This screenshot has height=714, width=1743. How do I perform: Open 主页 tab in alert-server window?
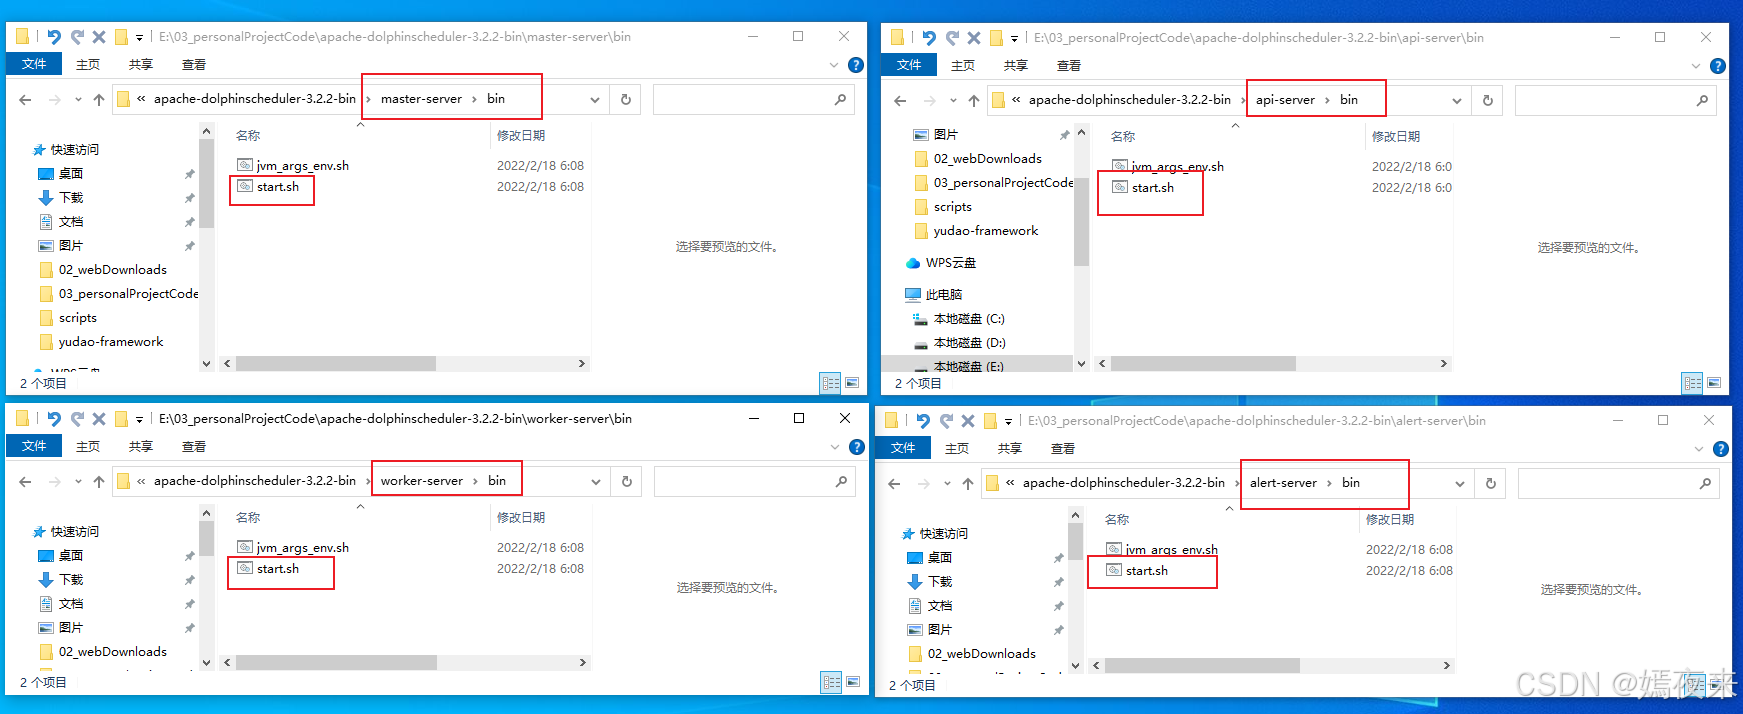(957, 448)
